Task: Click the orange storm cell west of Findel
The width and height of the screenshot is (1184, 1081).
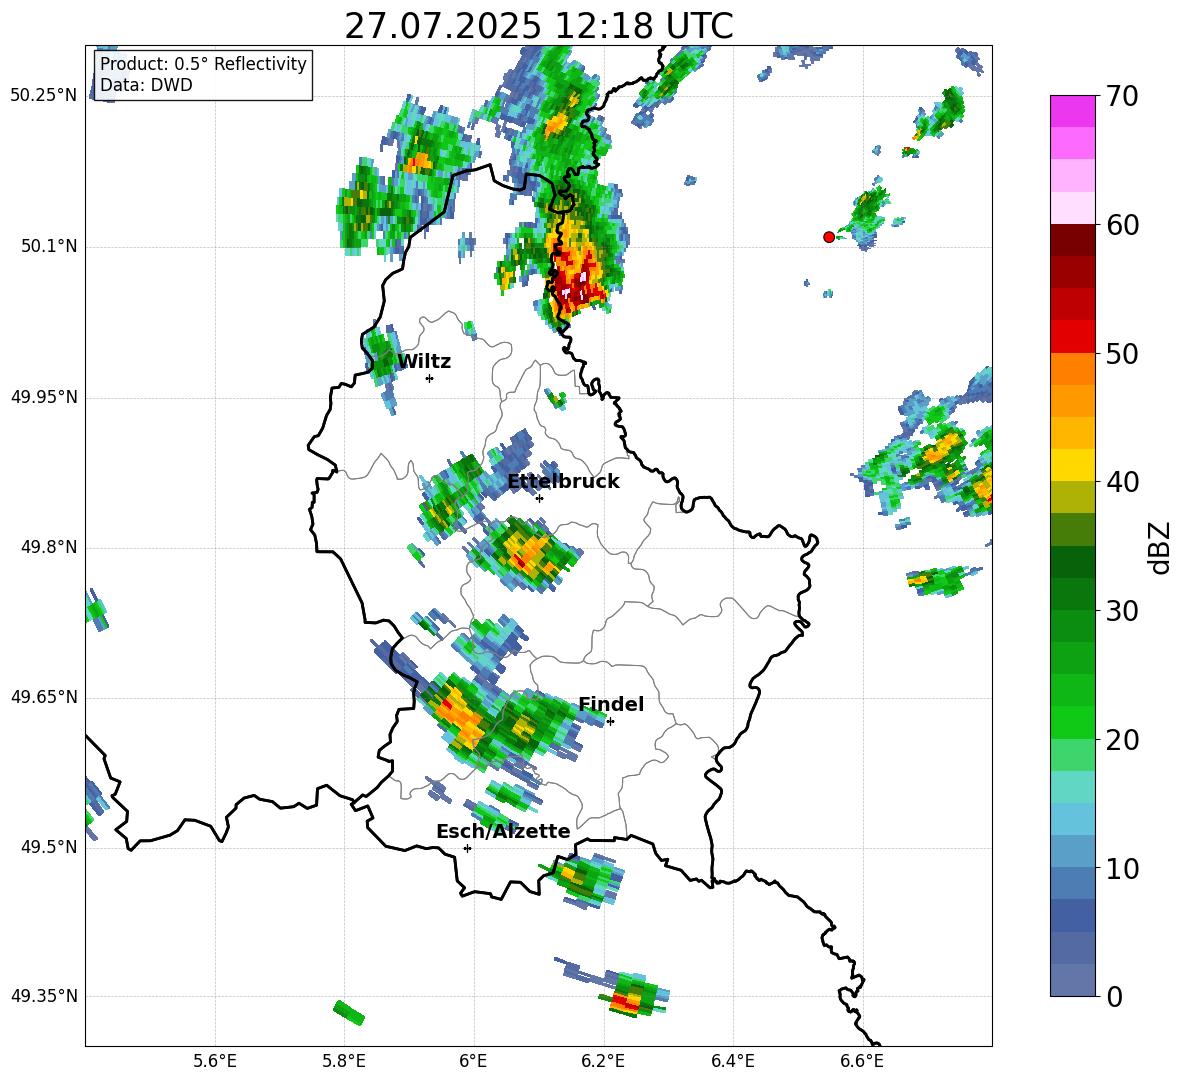Action: coord(457,716)
